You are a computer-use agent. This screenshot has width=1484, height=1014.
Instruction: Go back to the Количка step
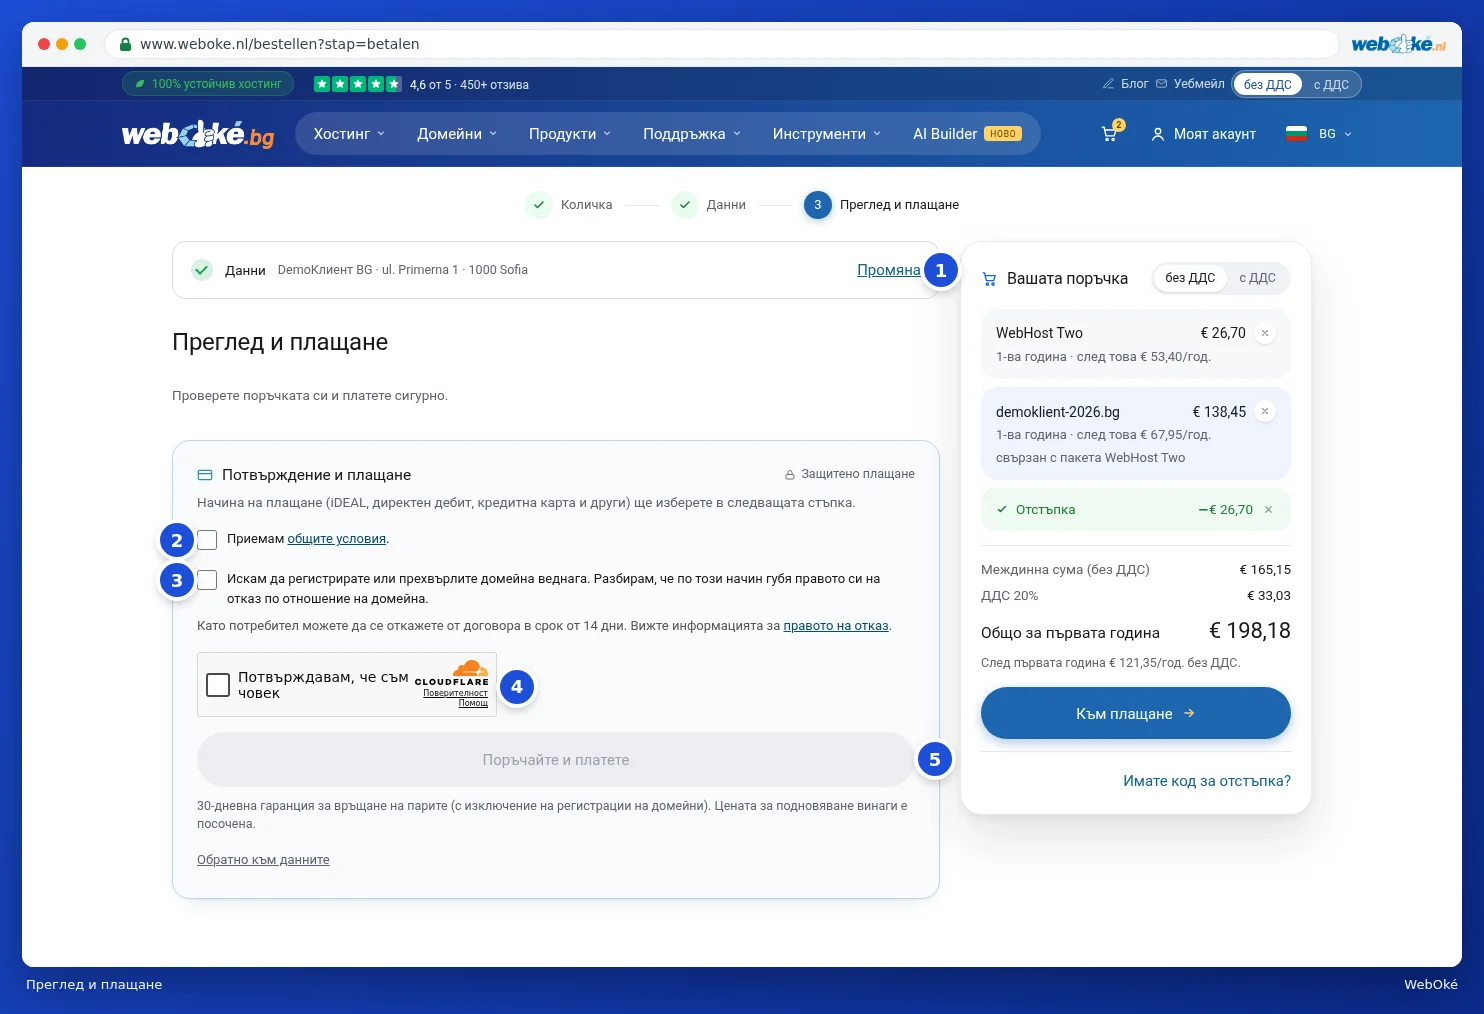(569, 205)
